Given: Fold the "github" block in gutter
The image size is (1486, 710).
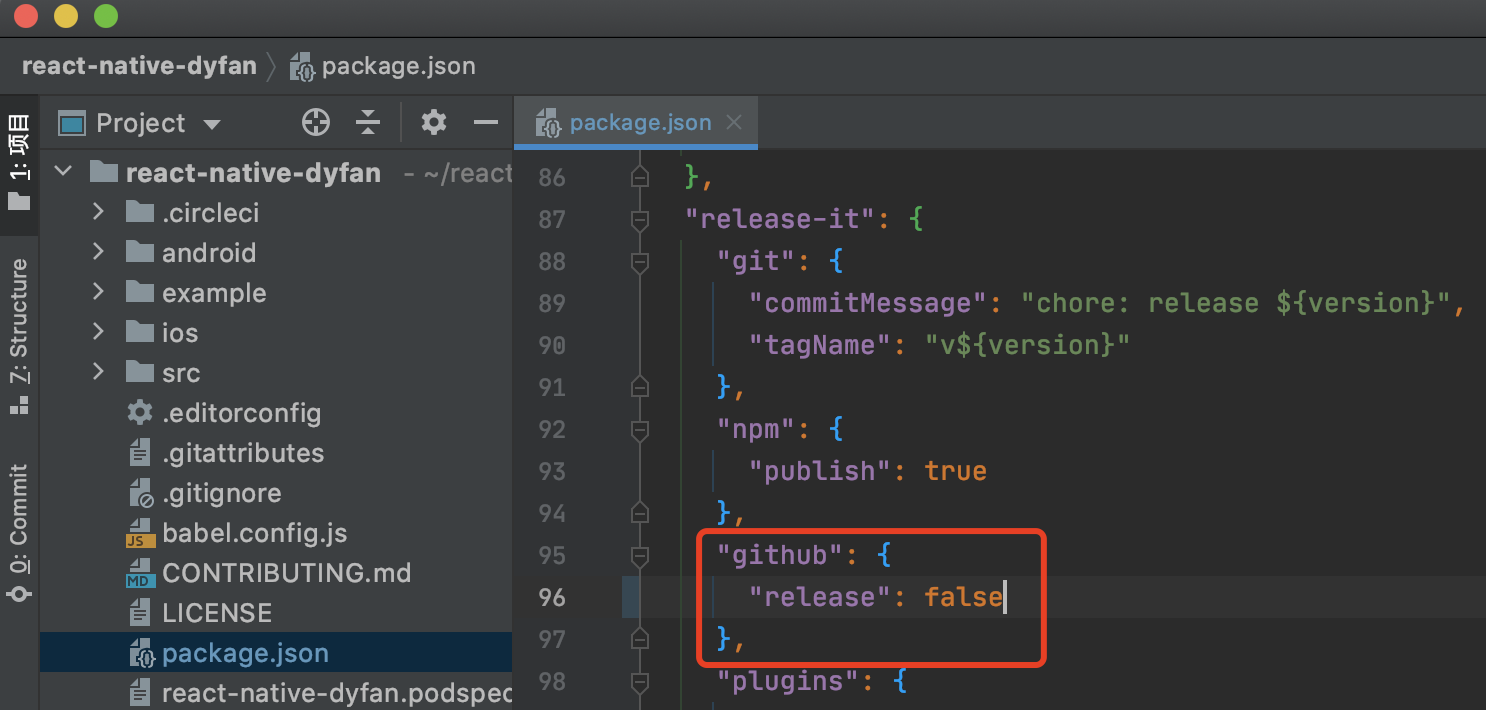Looking at the screenshot, I should coord(640,555).
